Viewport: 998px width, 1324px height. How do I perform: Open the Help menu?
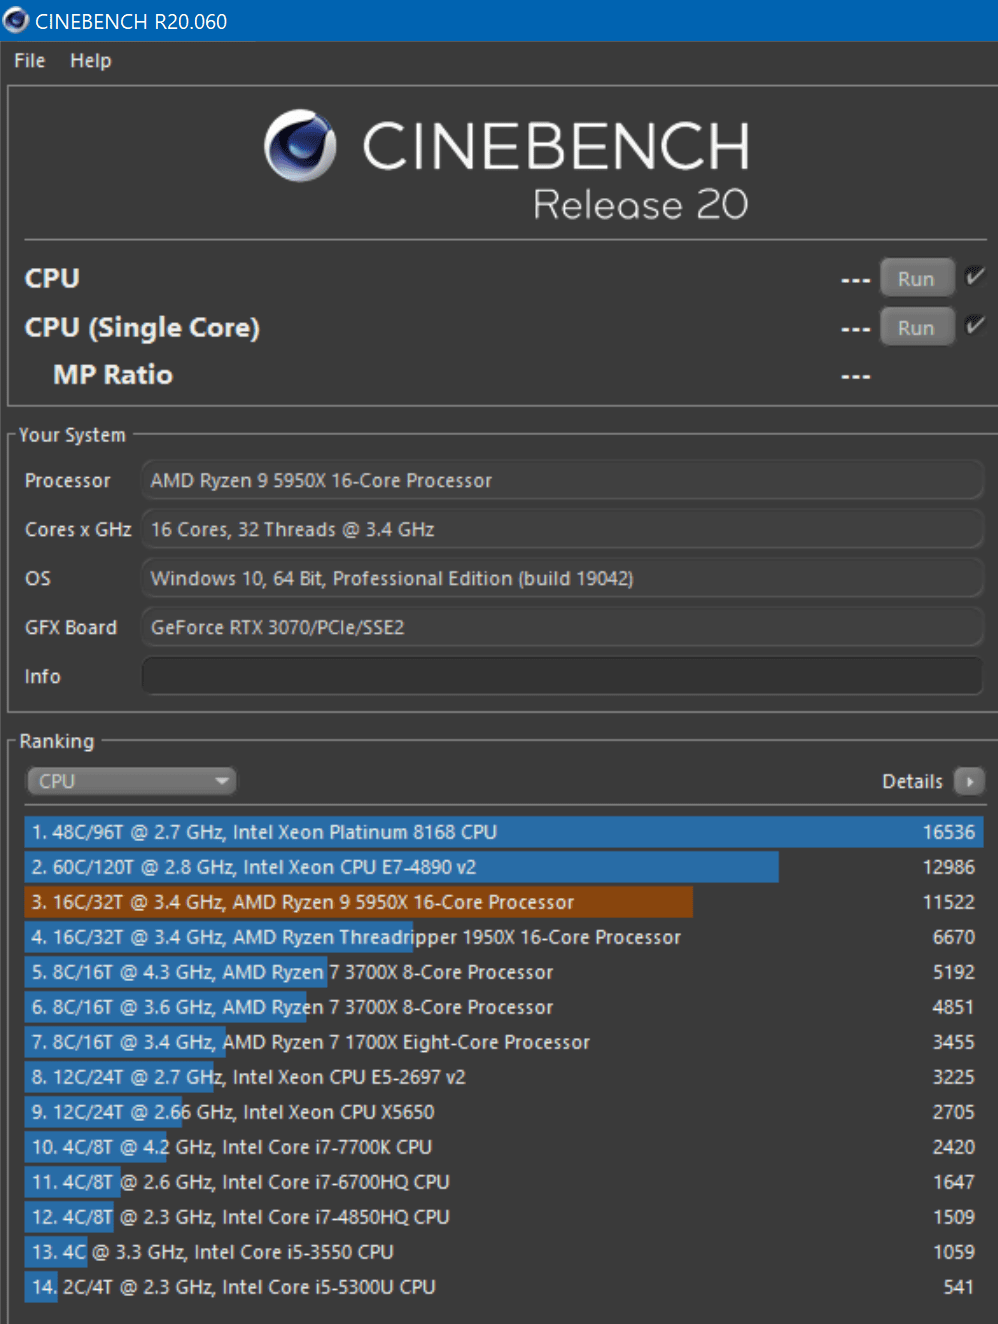90,61
